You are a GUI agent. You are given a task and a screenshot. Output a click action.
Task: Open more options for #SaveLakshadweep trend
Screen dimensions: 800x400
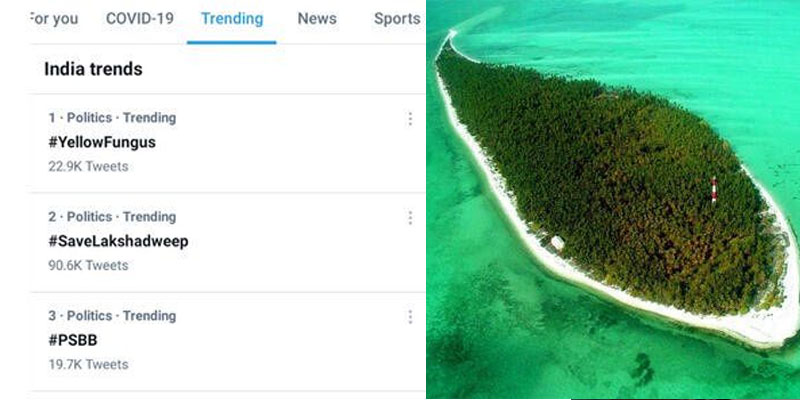pos(410,218)
